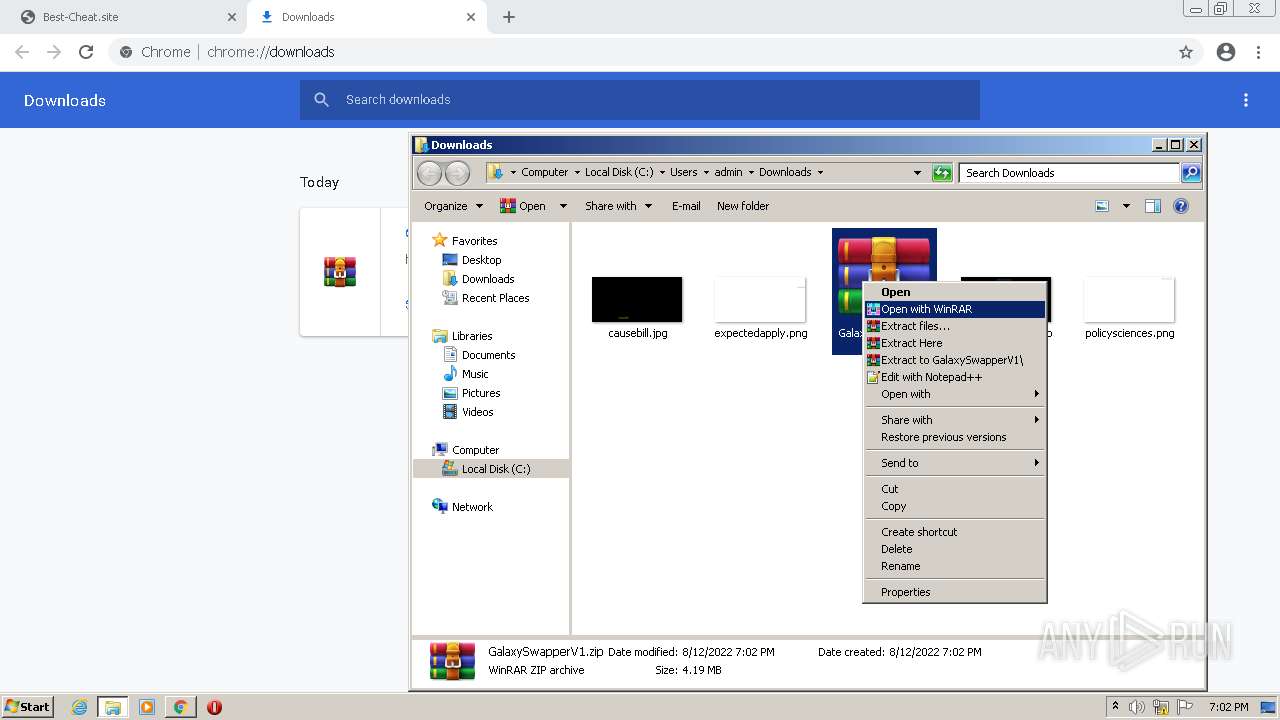This screenshot has width=1280, height=720.
Task: Click Explorer Forward navigation button
Action: tap(457, 173)
